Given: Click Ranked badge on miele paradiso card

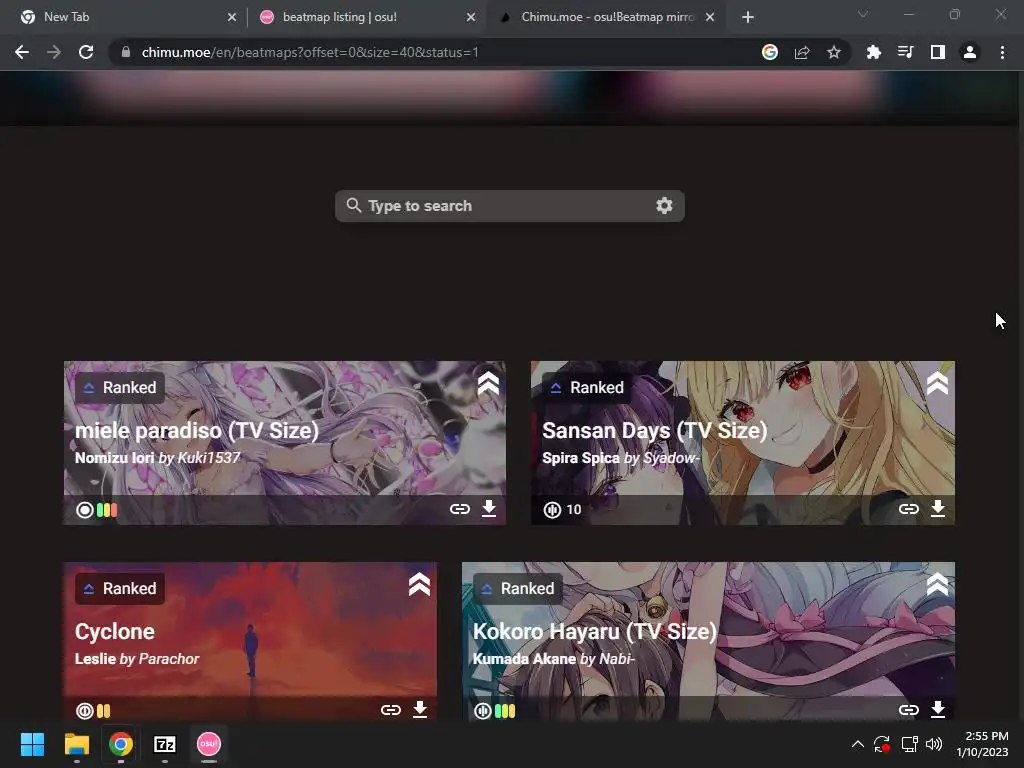Looking at the screenshot, I should (120, 388).
